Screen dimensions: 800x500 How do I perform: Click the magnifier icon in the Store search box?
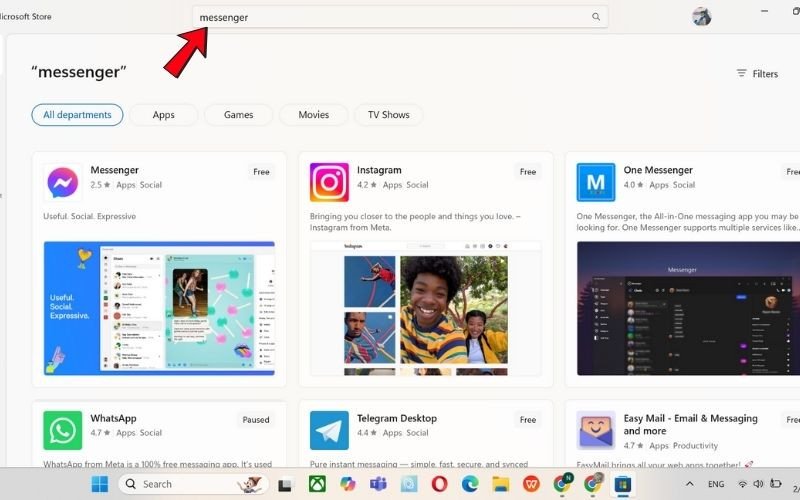595,17
